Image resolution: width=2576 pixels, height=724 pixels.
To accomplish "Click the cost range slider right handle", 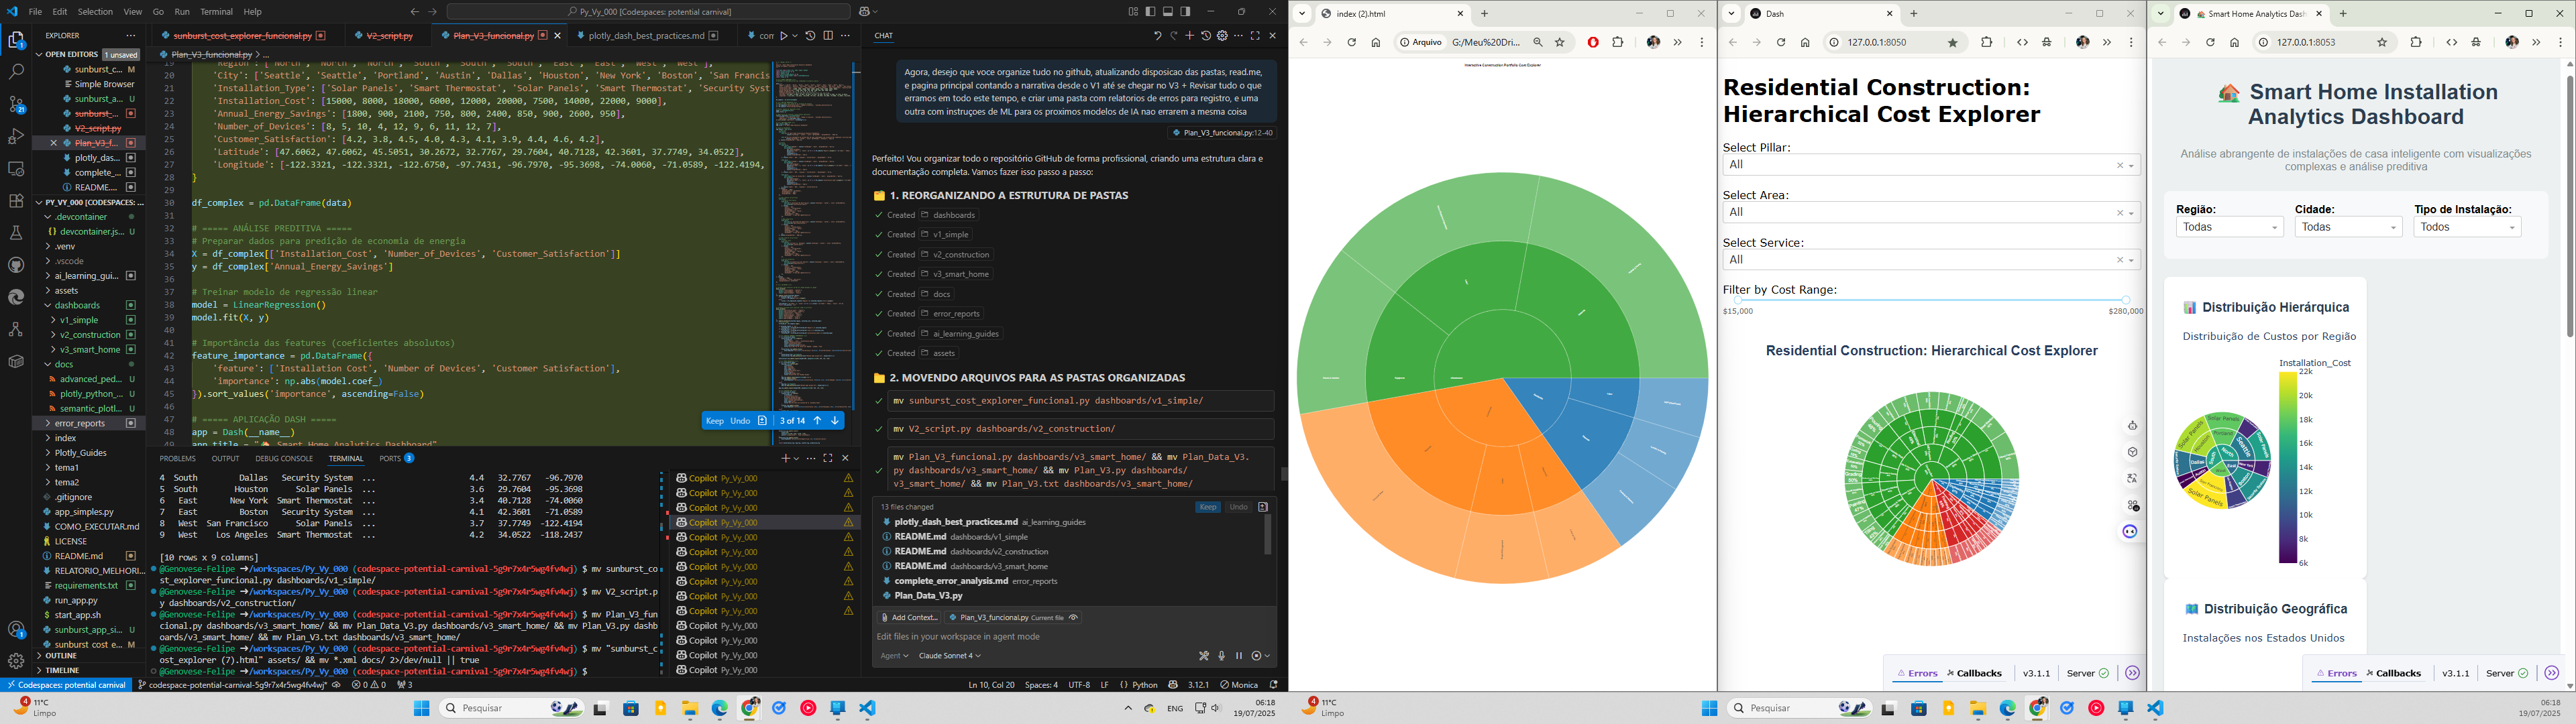I will pyautogui.click(x=2126, y=300).
